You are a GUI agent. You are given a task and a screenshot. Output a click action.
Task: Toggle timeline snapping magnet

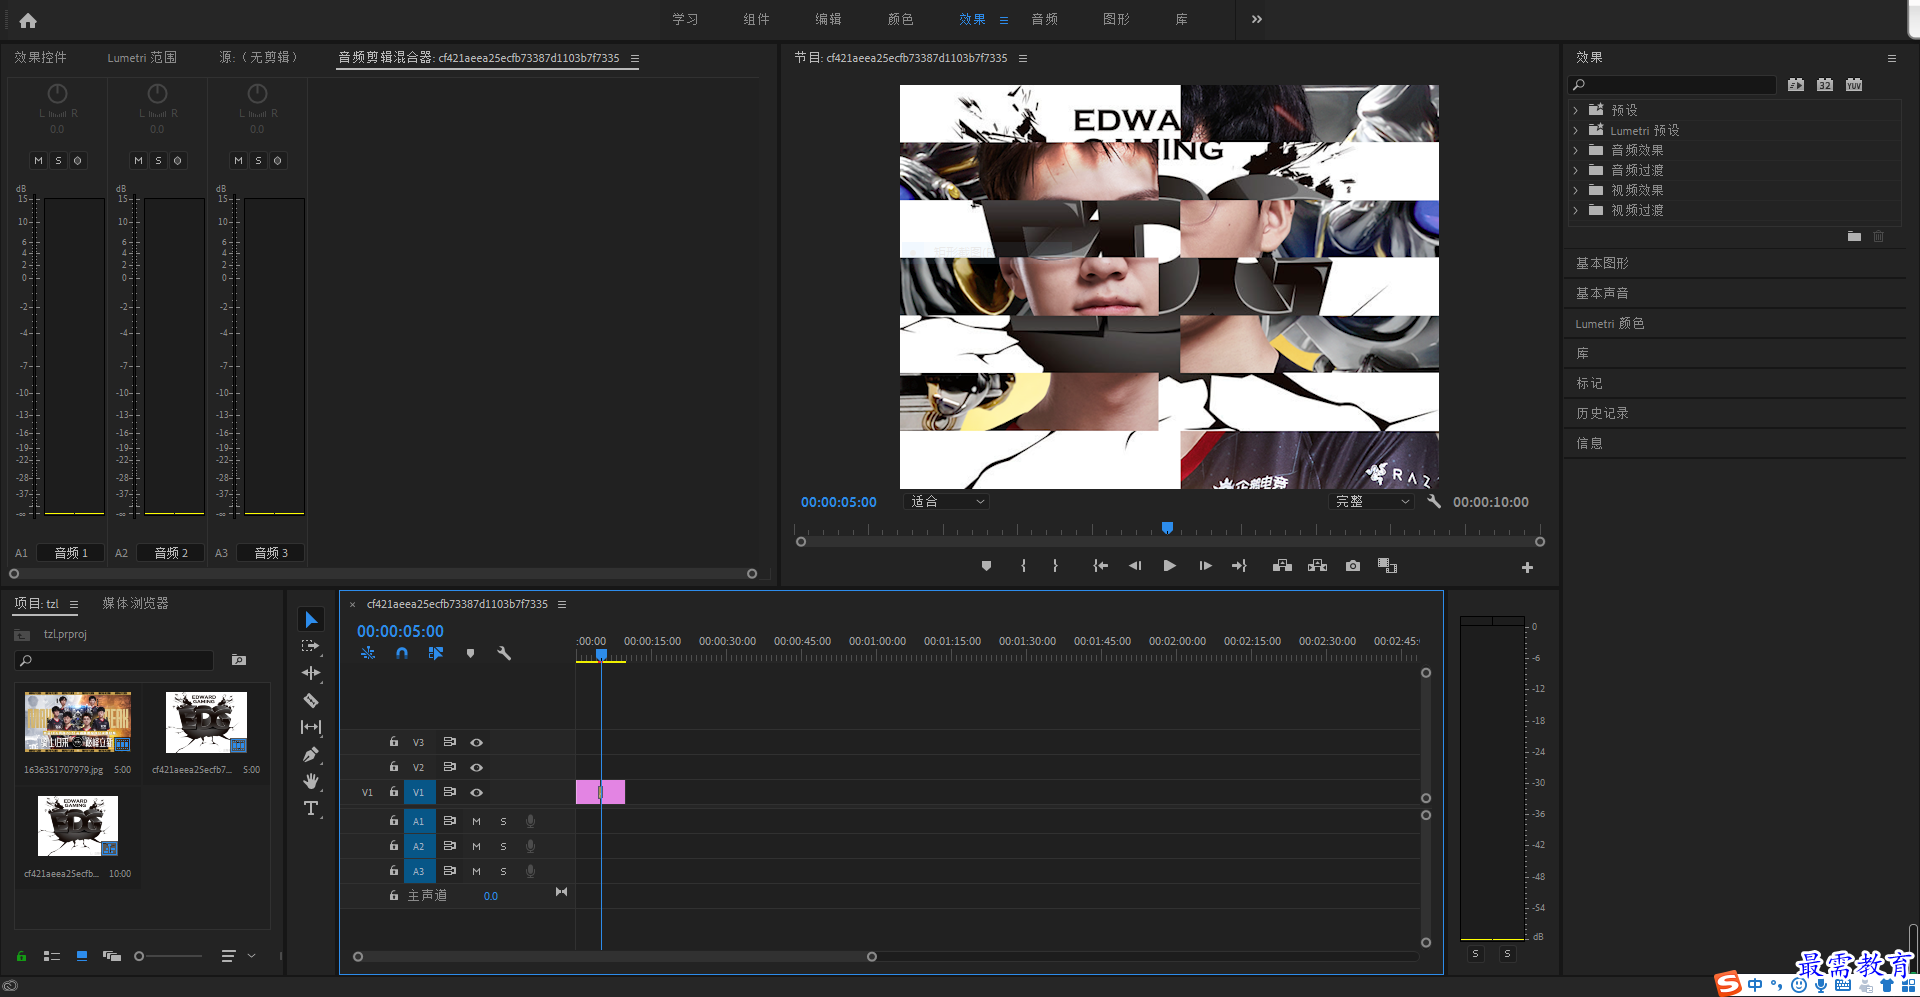401,653
